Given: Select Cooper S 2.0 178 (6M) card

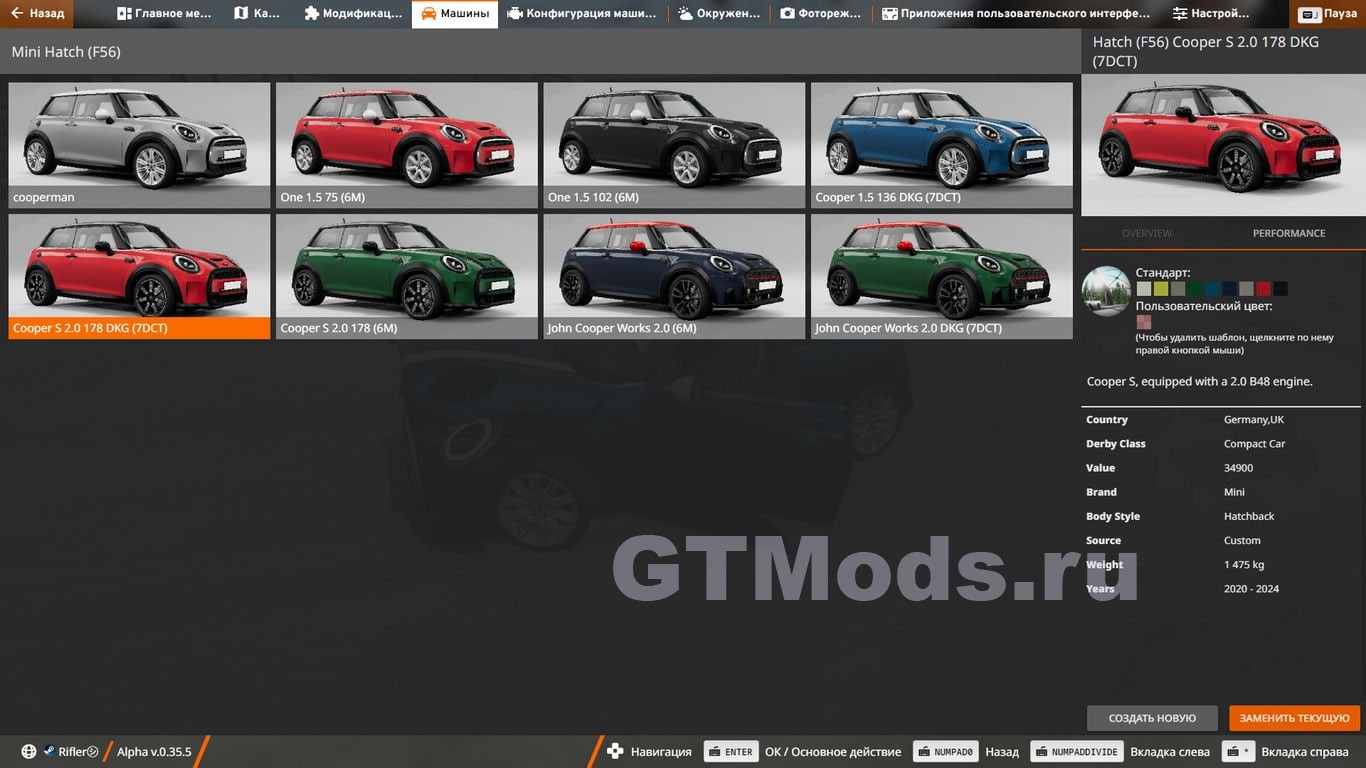Looking at the screenshot, I should (x=407, y=276).
